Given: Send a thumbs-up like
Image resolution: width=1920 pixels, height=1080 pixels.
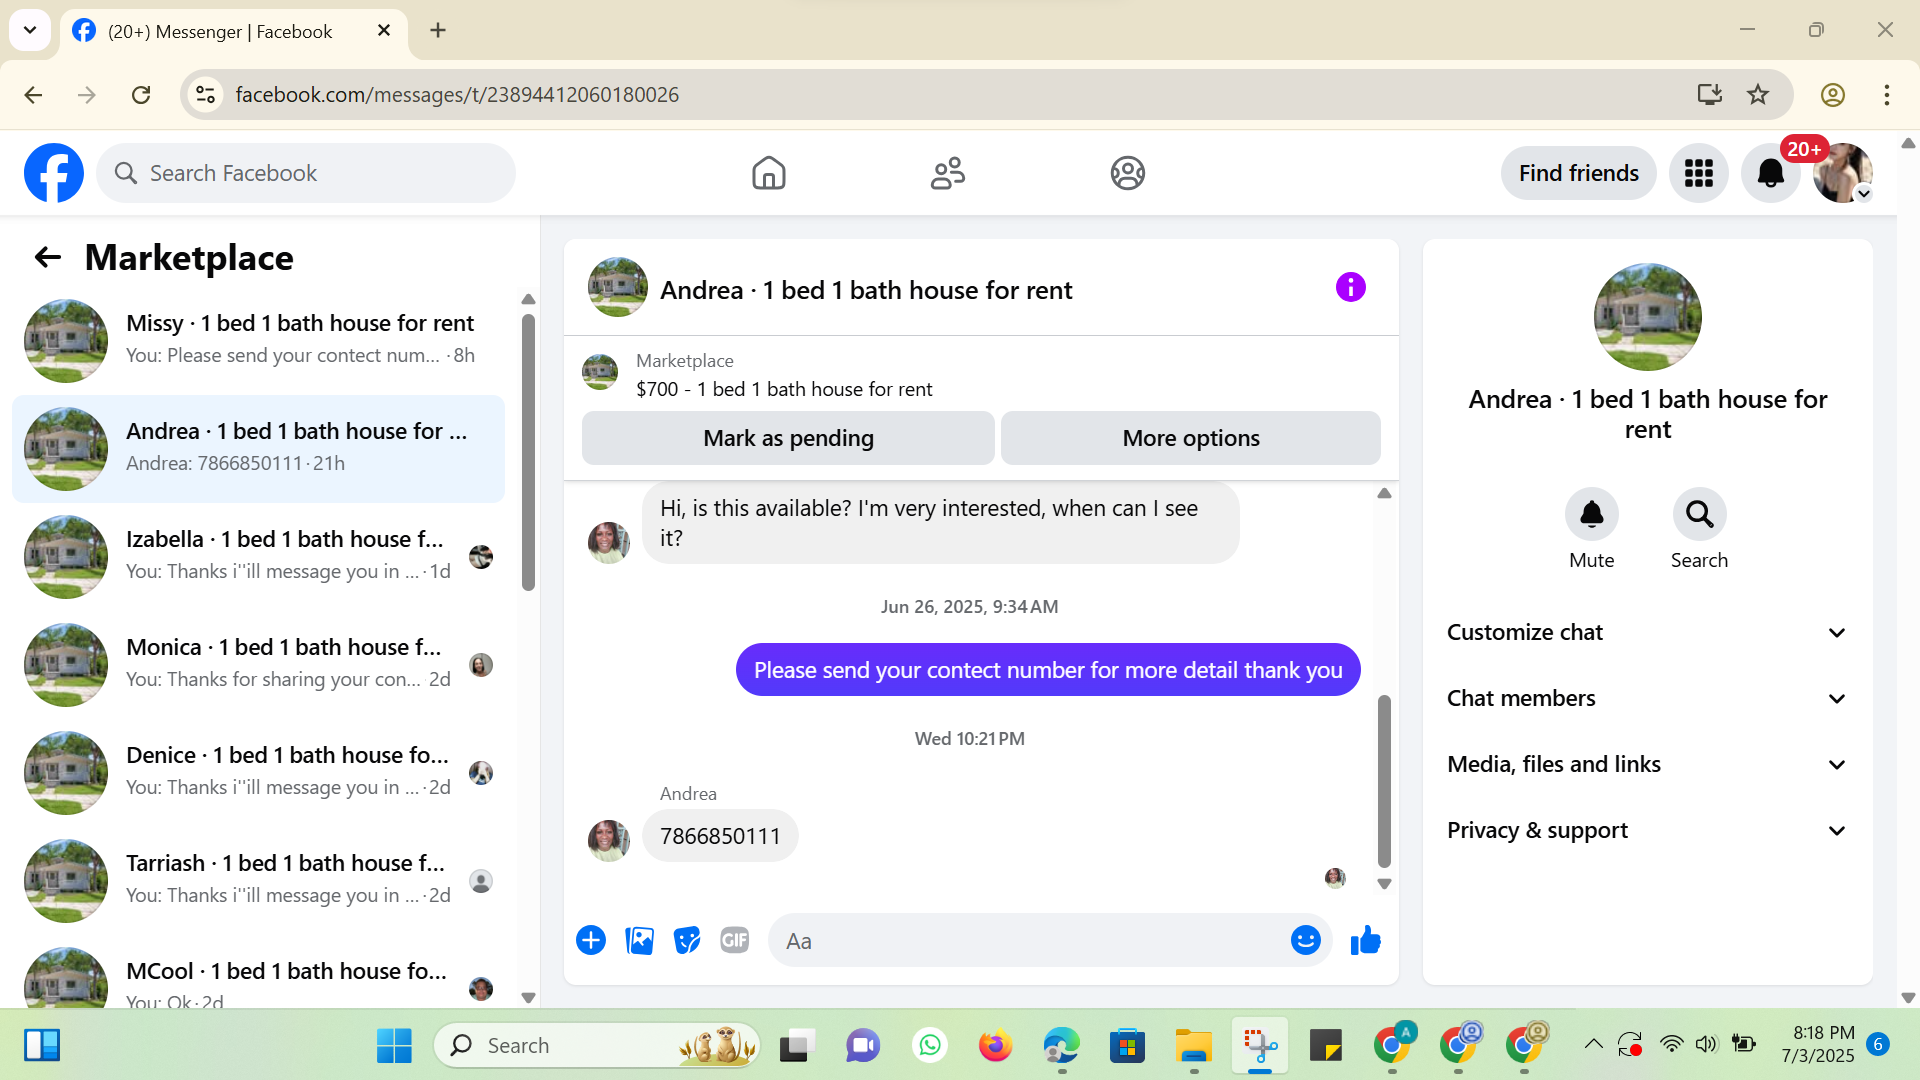Looking at the screenshot, I should point(1365,941).
